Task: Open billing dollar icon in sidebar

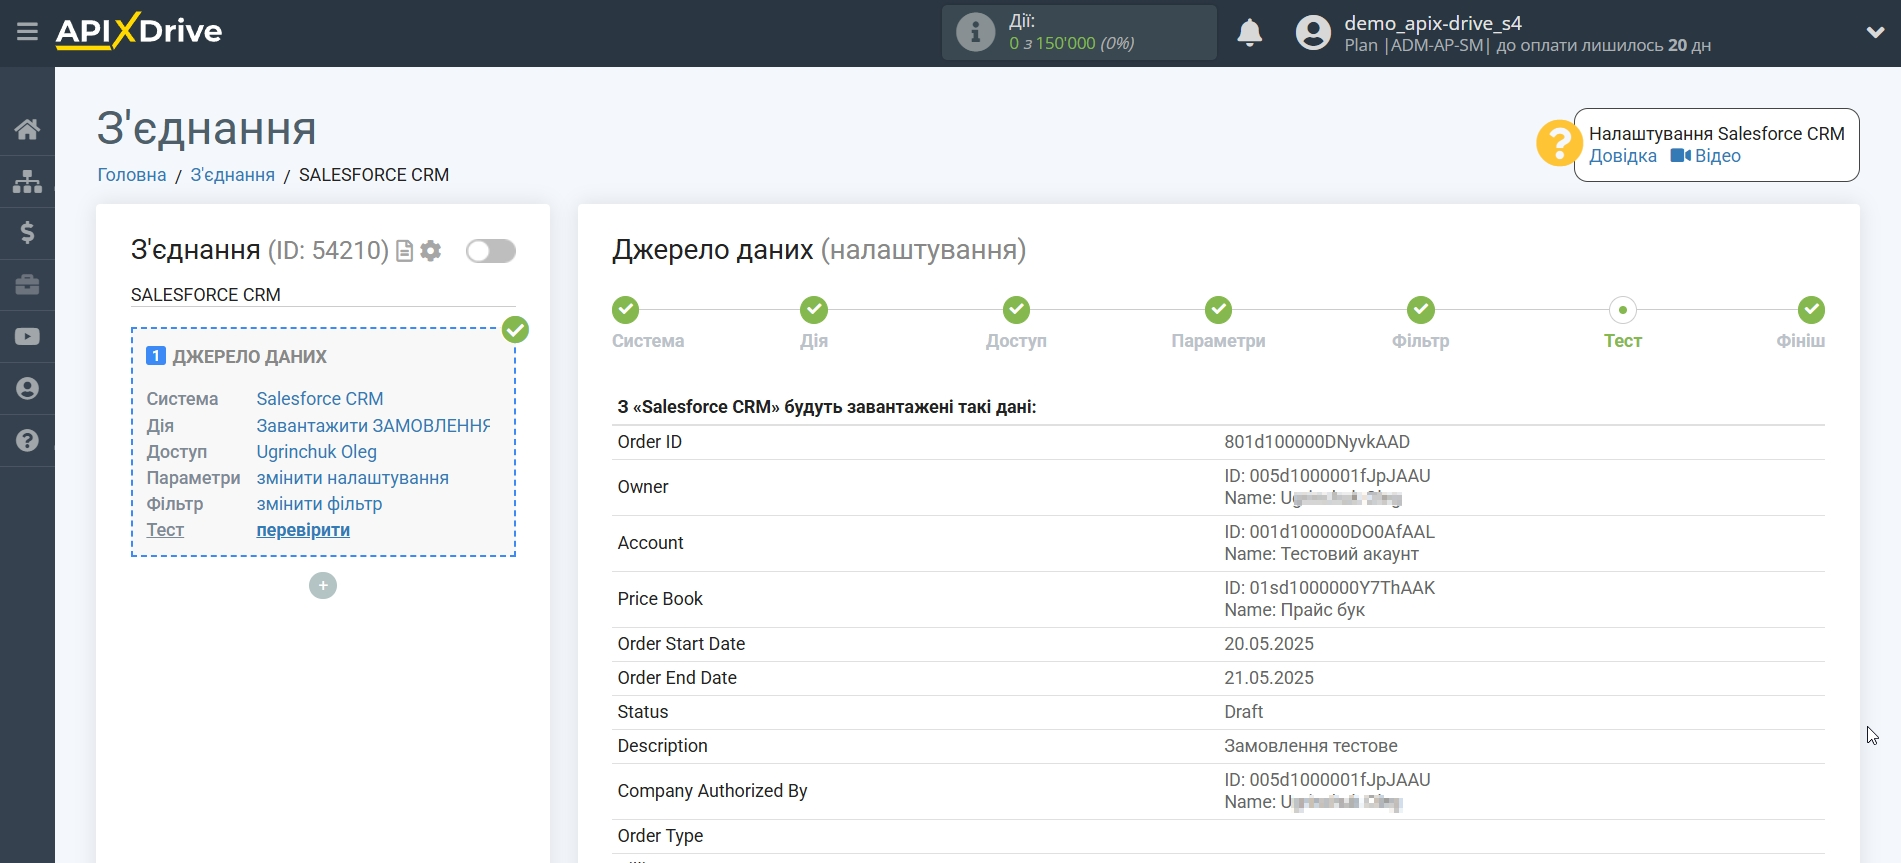Action: (27, 233)
